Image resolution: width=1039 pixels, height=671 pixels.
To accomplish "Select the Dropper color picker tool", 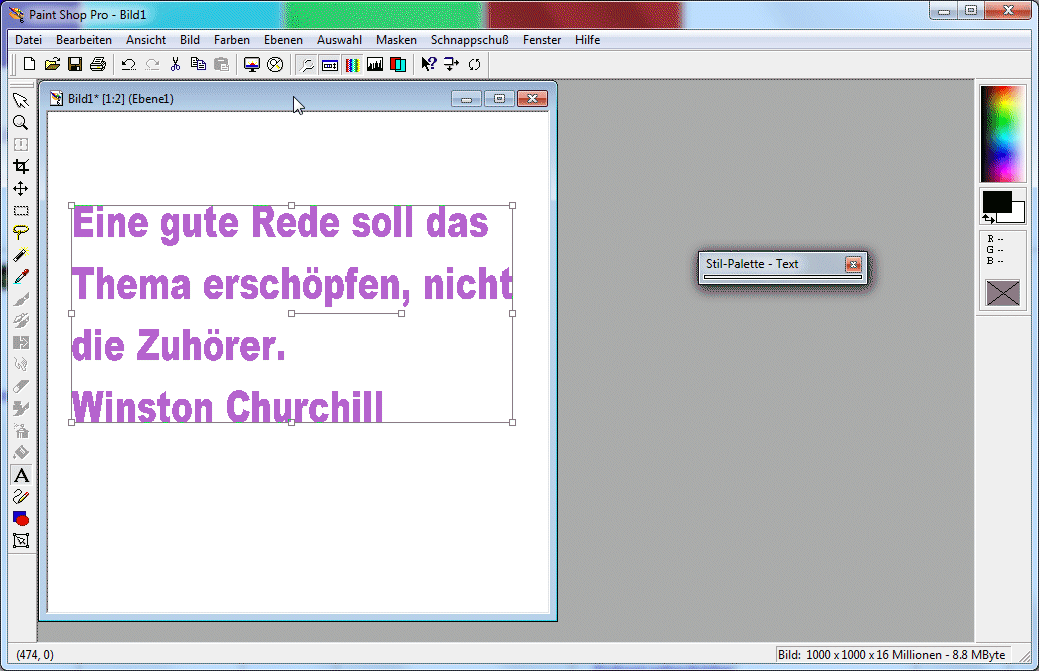I will point(21,277).
